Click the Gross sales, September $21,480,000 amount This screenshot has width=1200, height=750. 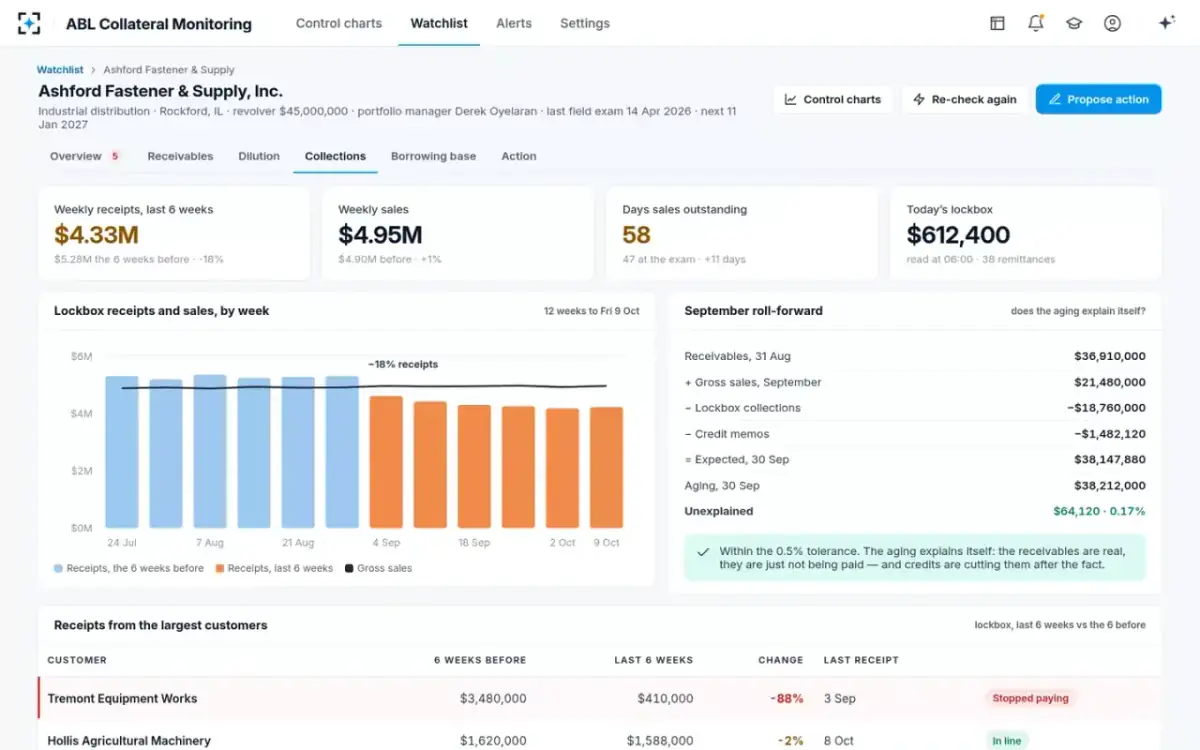click(x=1110, y=382)
